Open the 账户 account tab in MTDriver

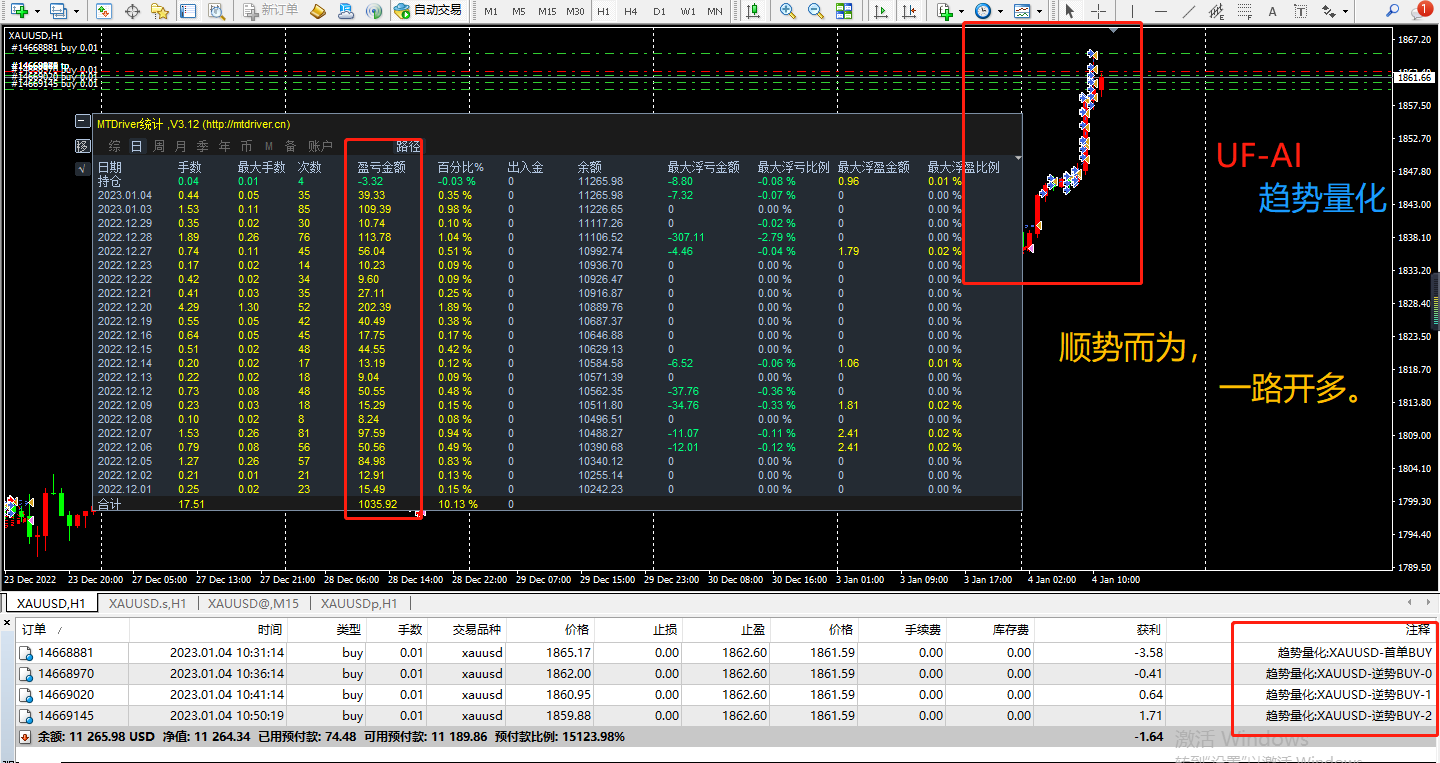tap(320, 146)
